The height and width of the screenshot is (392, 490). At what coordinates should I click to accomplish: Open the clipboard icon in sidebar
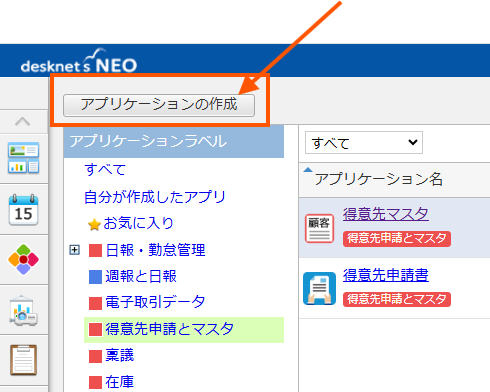coord(23,360)
